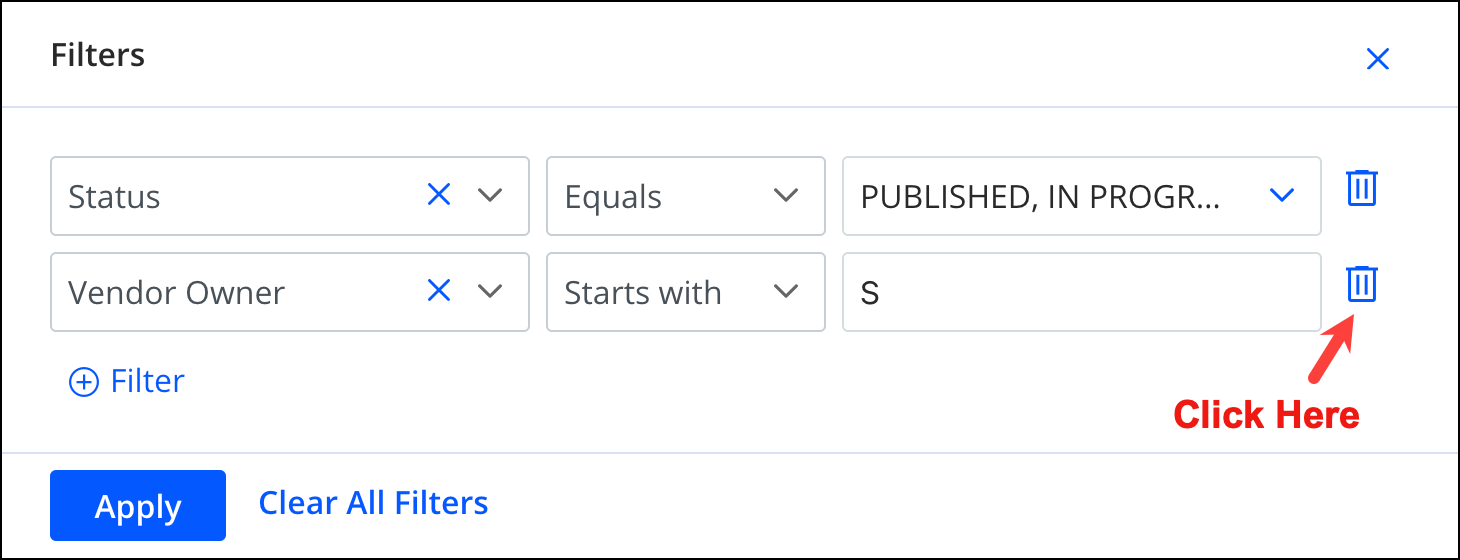
Task: Clear the Status field with its X icon
Action: coord(439,194)
